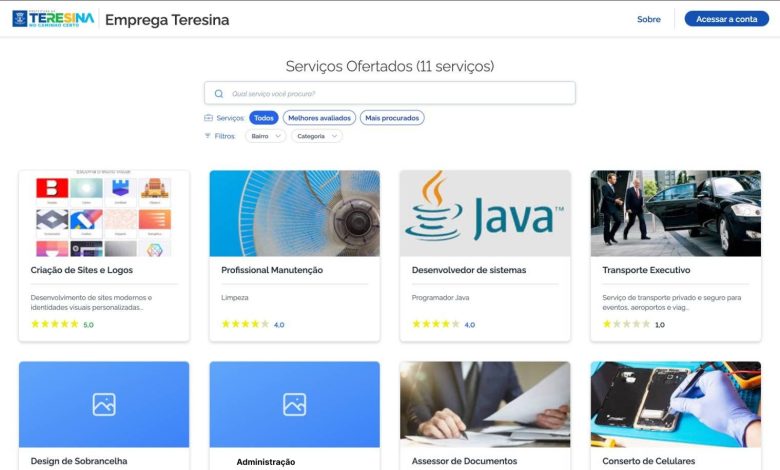Click the star rating on Criação de Sites
This screenshot has width=780, height=470.
click(x=55, y=324)
